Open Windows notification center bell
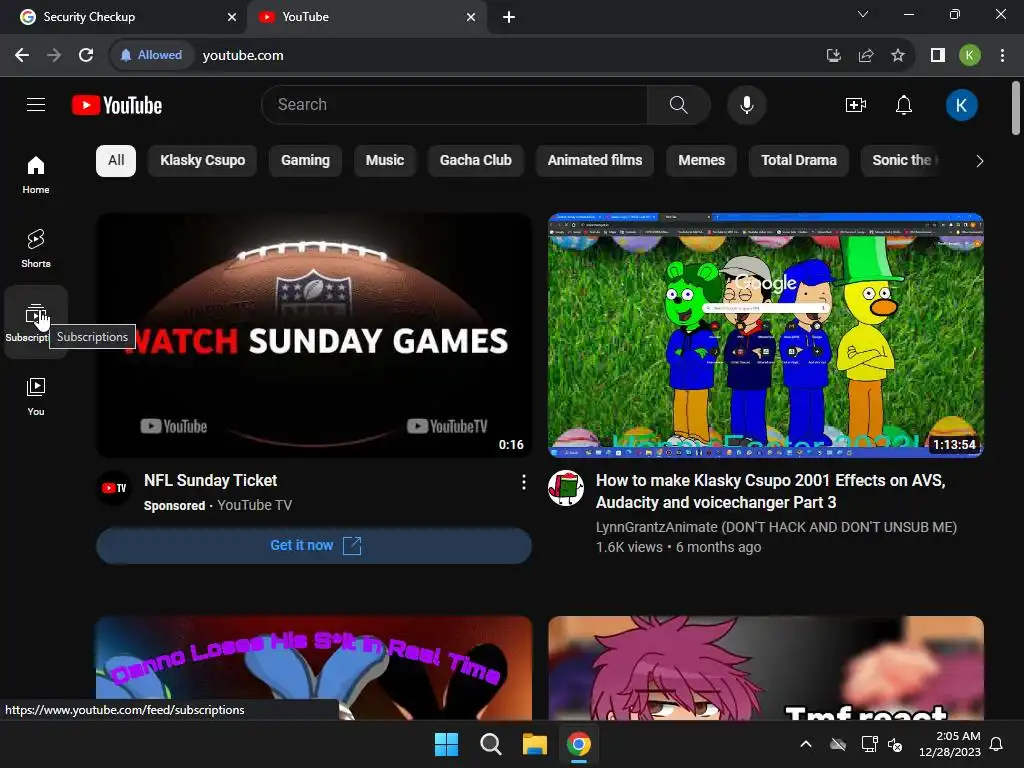The image size is (1024, 768). (x=997, y=744)
